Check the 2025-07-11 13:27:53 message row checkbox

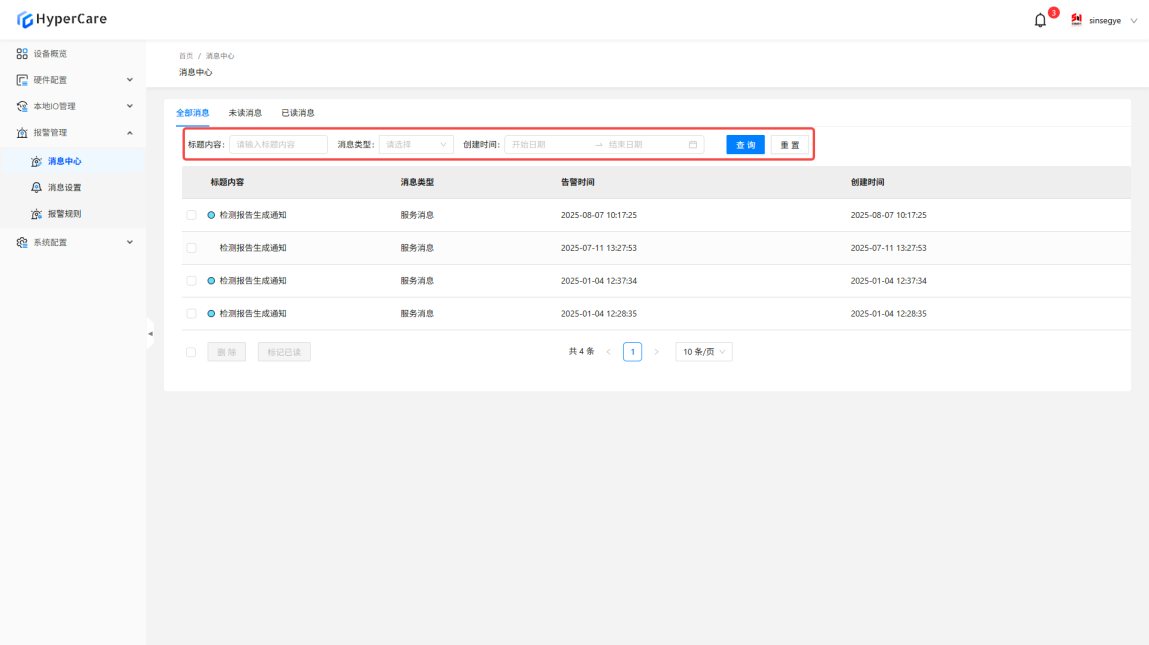coord(191,248)
